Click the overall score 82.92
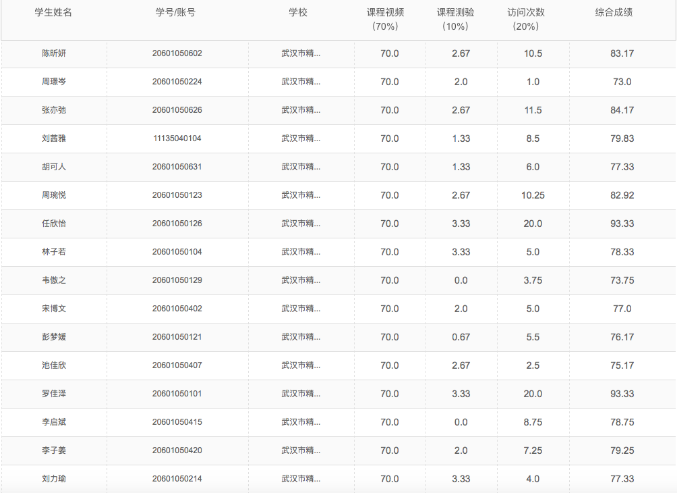 pyautogui.click(x=622, y=195)
